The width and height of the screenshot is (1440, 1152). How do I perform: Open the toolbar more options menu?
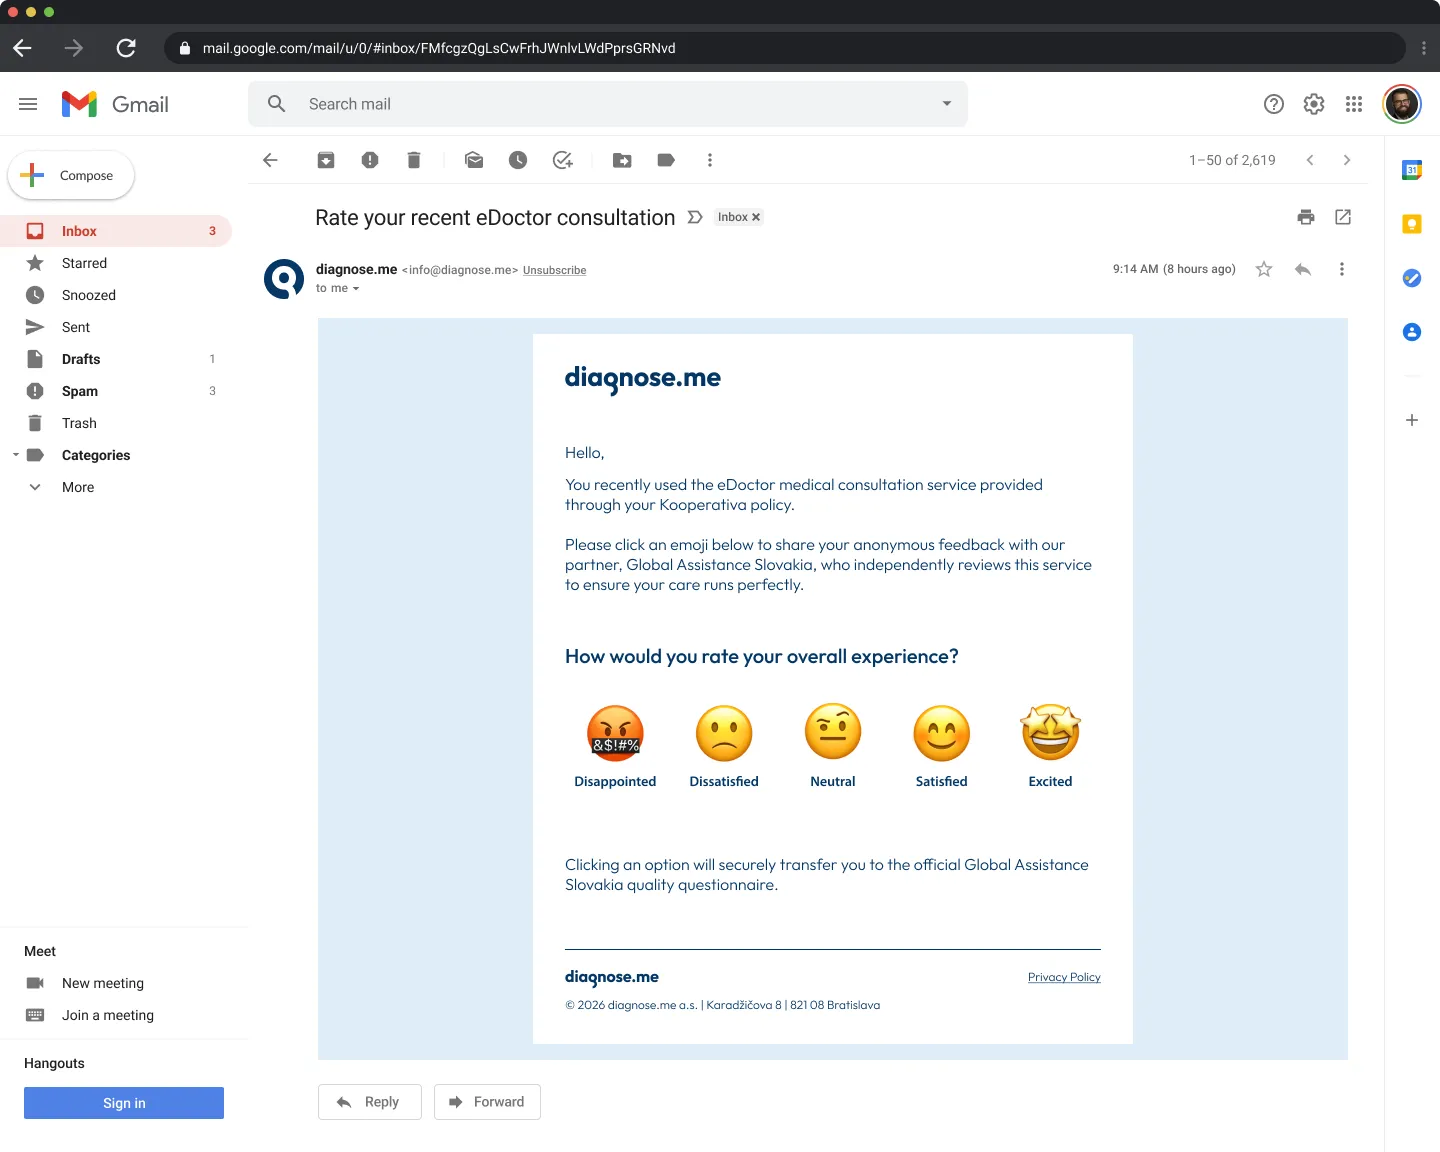point(710,160)
